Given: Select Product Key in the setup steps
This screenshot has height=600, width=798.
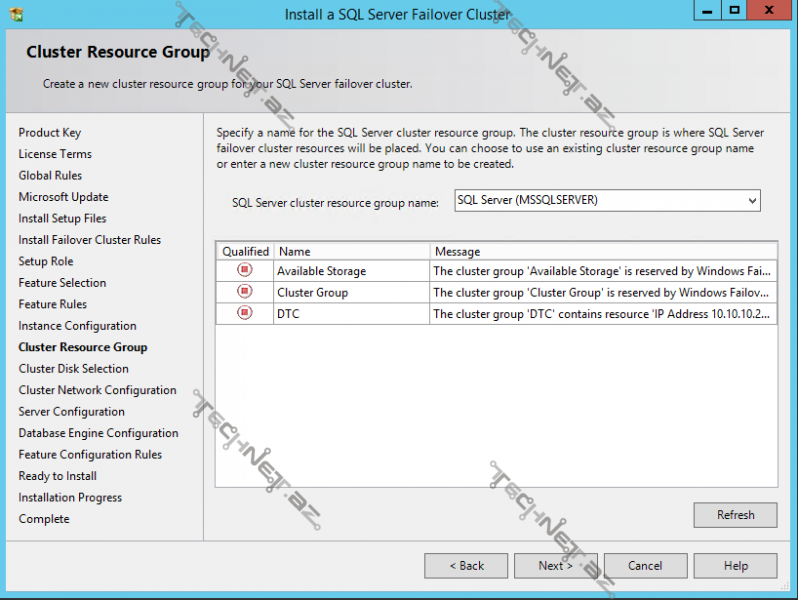Looking at the screenshot, I should point(50,133).
